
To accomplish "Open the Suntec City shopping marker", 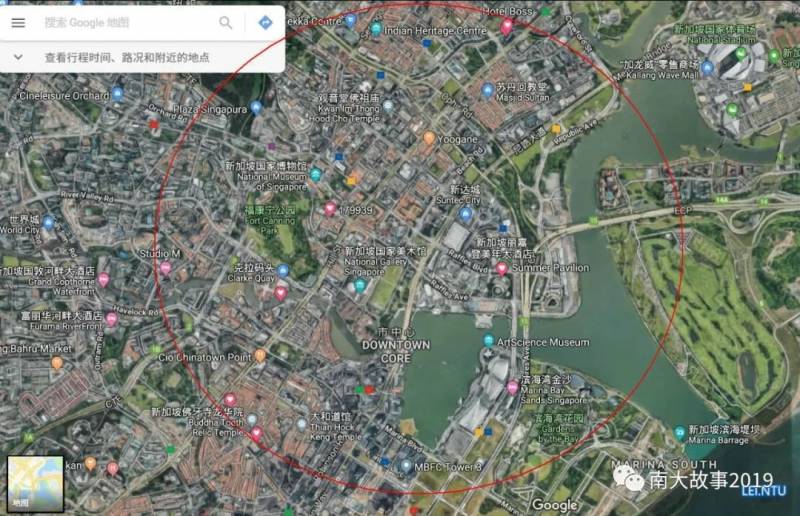I will [x=466, y=213].
